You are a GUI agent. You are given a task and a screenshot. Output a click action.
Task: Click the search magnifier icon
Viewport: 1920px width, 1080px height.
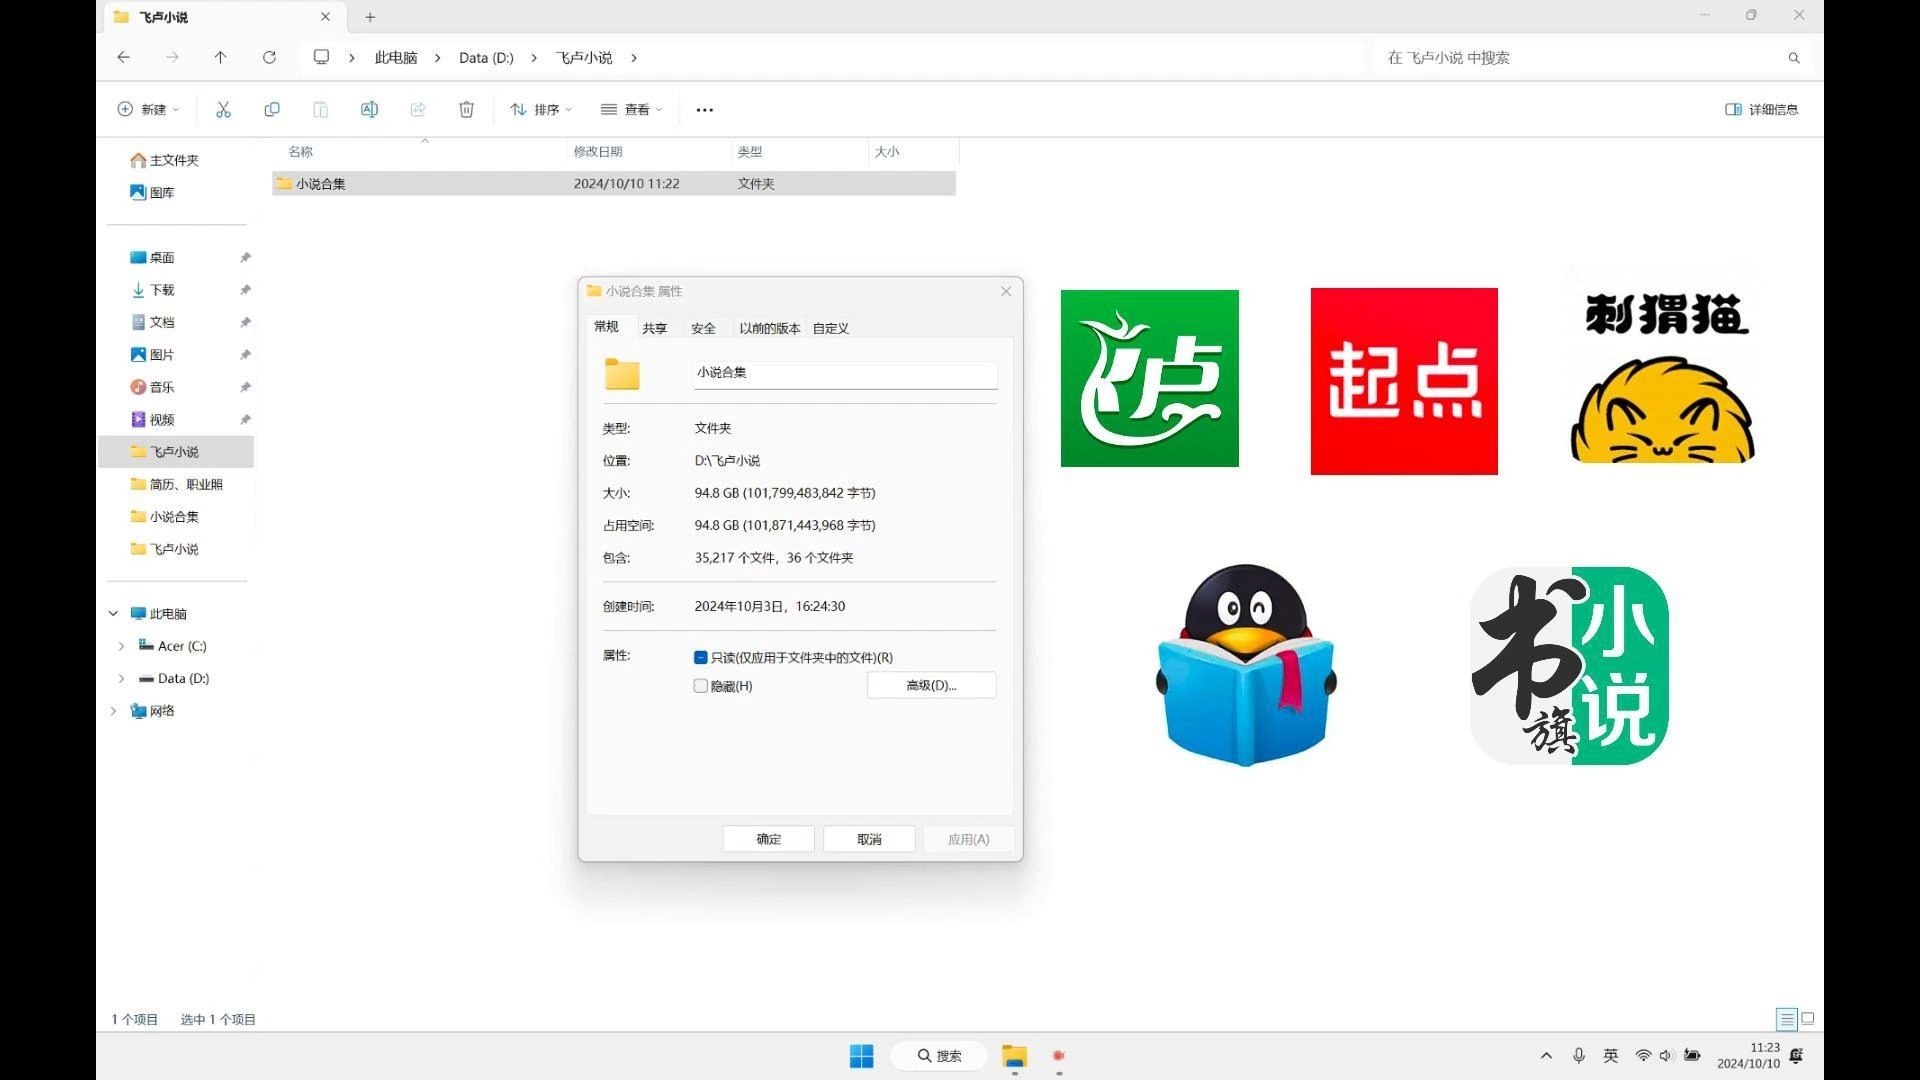[x=1794, y=58]
